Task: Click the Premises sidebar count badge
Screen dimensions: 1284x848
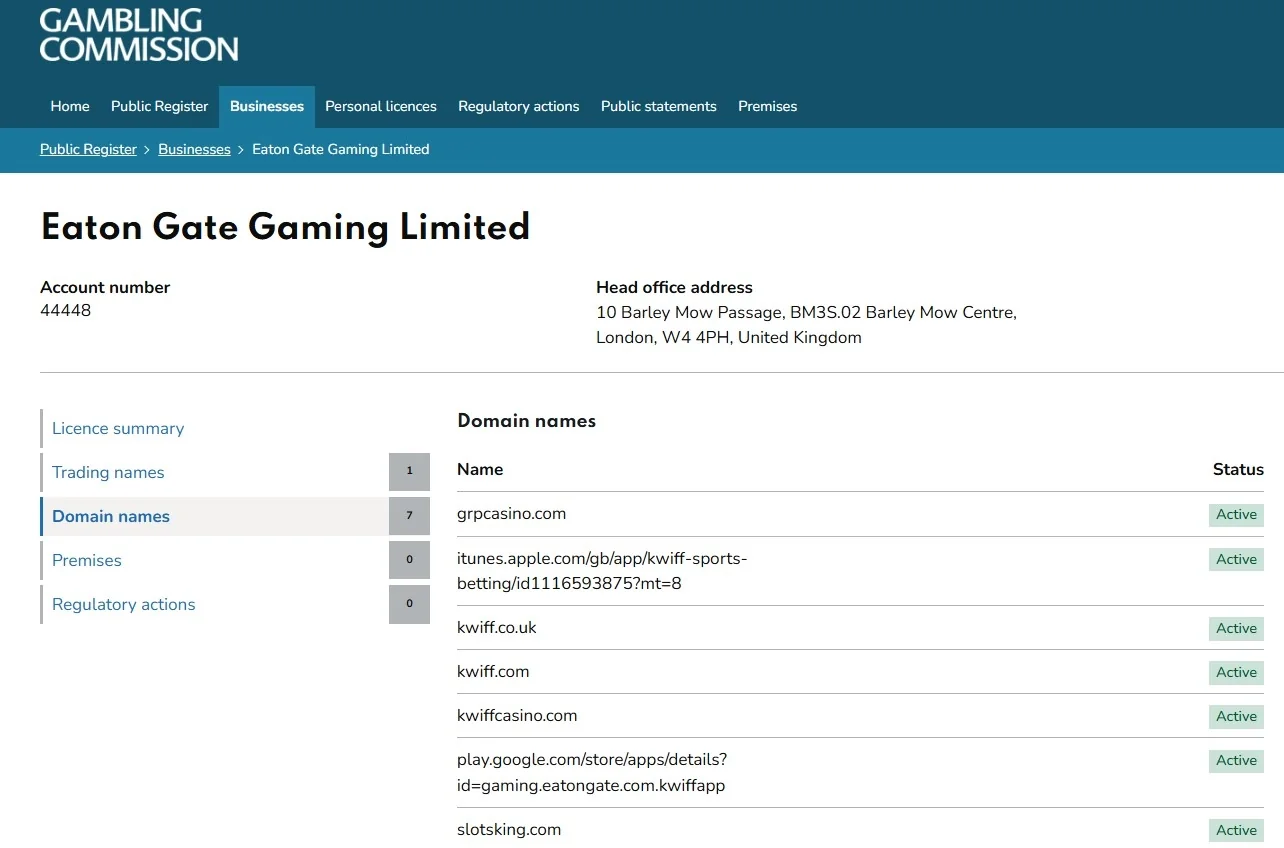Action: [409, 560]
